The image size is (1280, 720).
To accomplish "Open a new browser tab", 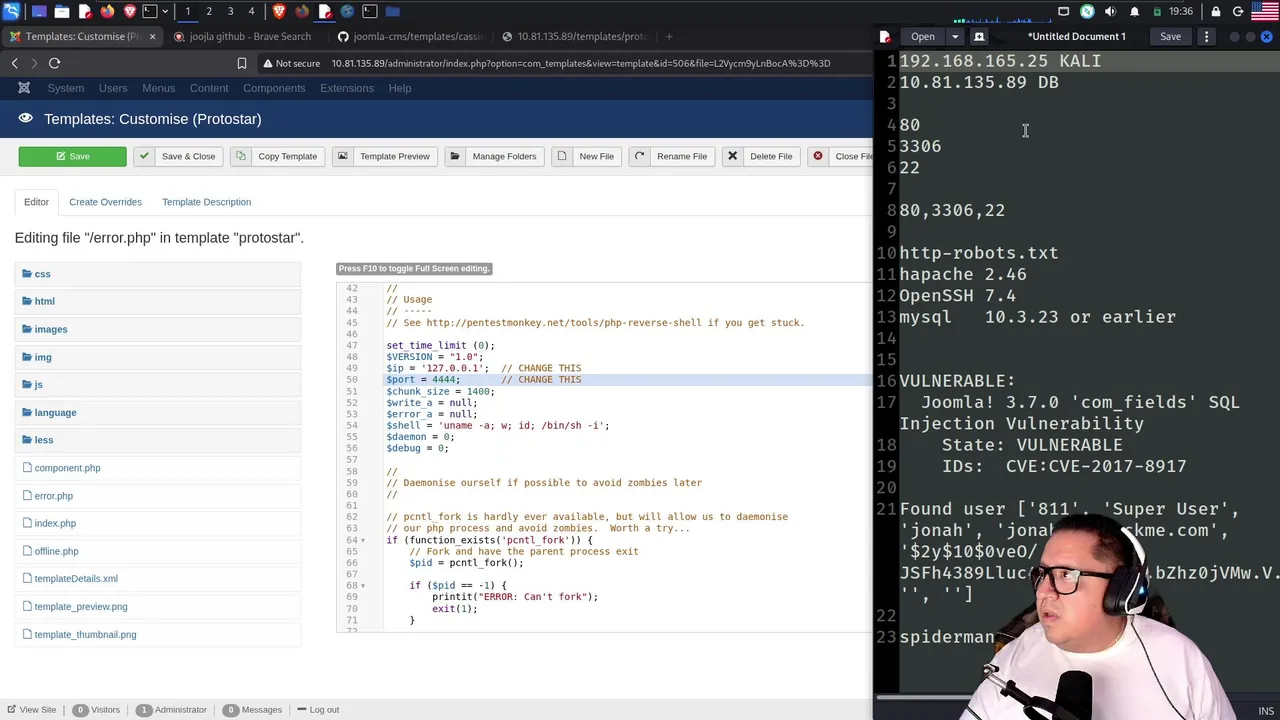I will tap(669, 36).
